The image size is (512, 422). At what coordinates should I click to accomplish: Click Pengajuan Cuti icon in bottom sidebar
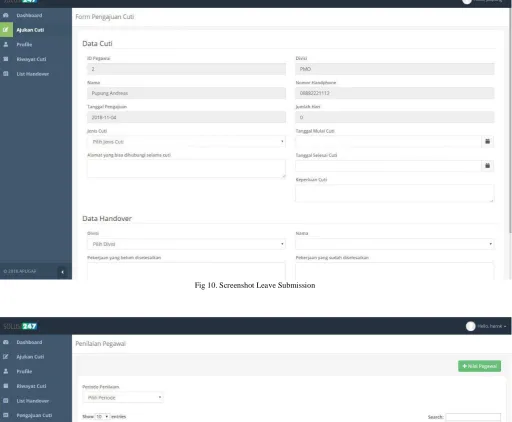(6, 415)
